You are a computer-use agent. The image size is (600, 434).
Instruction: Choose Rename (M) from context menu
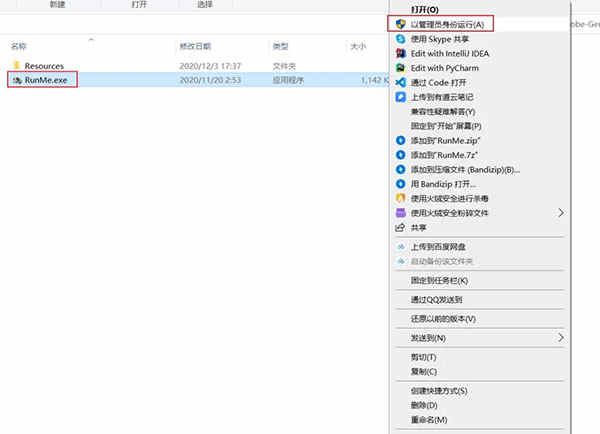pos(429,419)
